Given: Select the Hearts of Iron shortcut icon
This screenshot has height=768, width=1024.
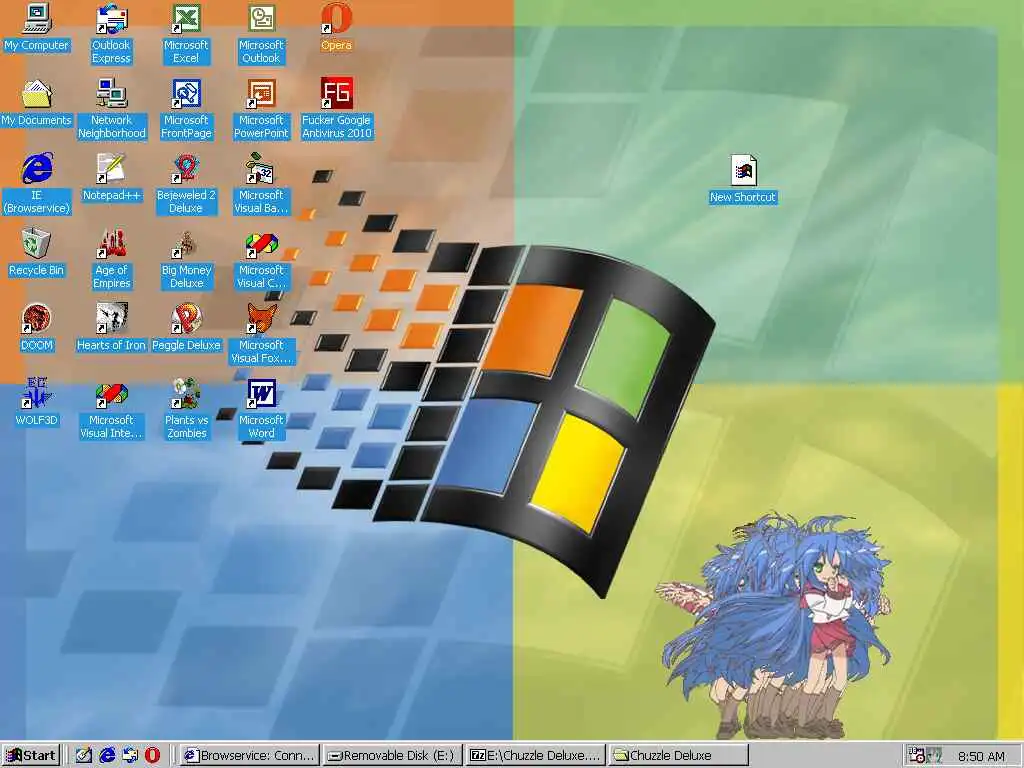Looking at the screenshot, I should 111,319.
